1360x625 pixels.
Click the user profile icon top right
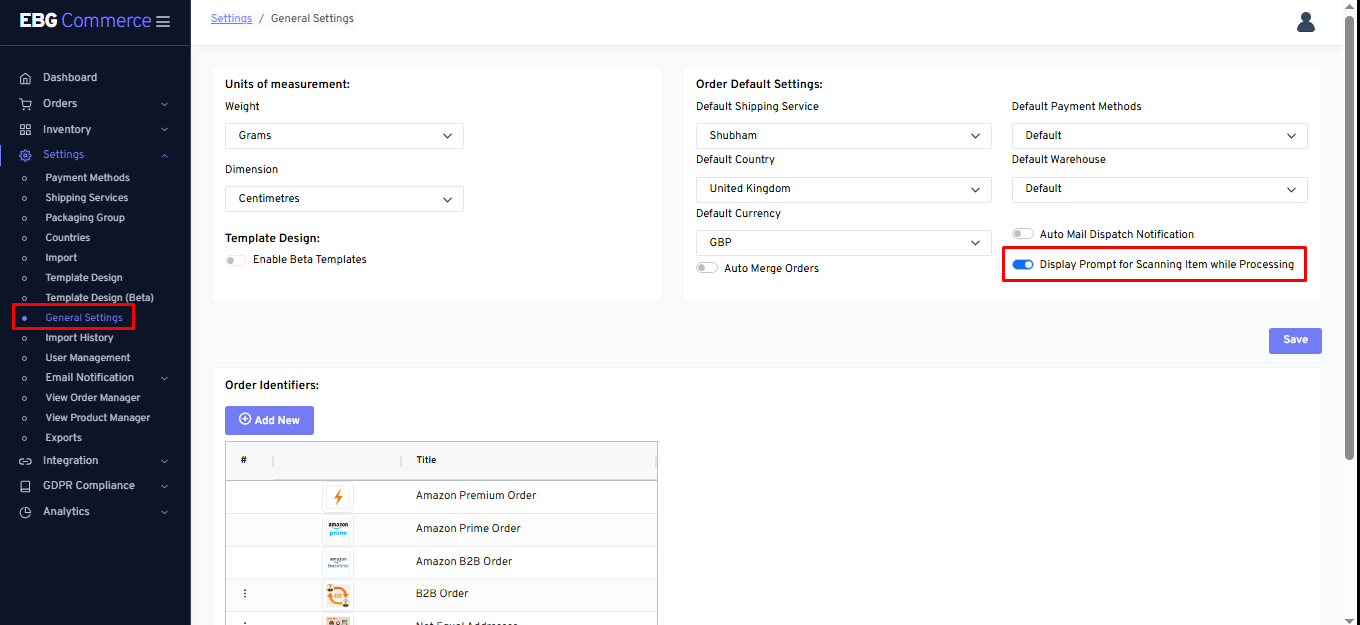[x=1306, y=21]
